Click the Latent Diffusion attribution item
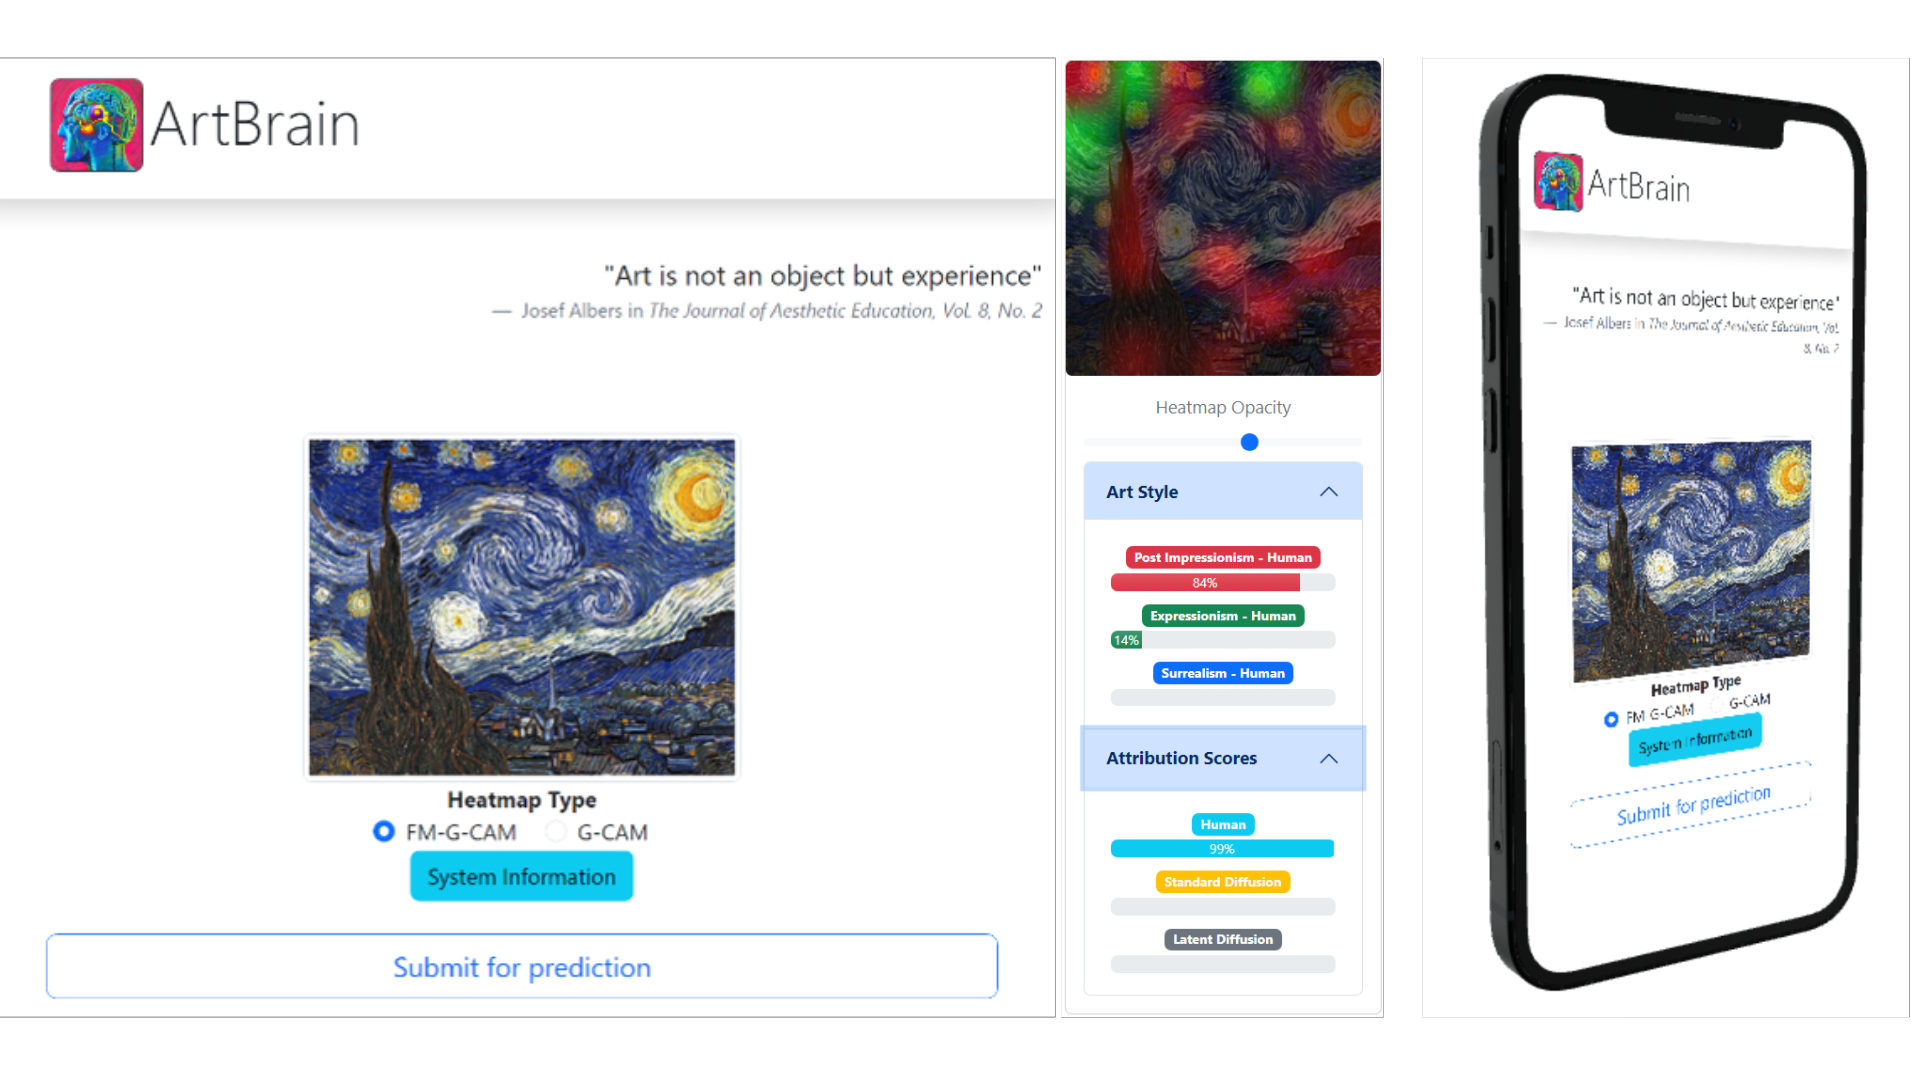The width and height of the screenshot is (1920, 1080). [1222, 939]
